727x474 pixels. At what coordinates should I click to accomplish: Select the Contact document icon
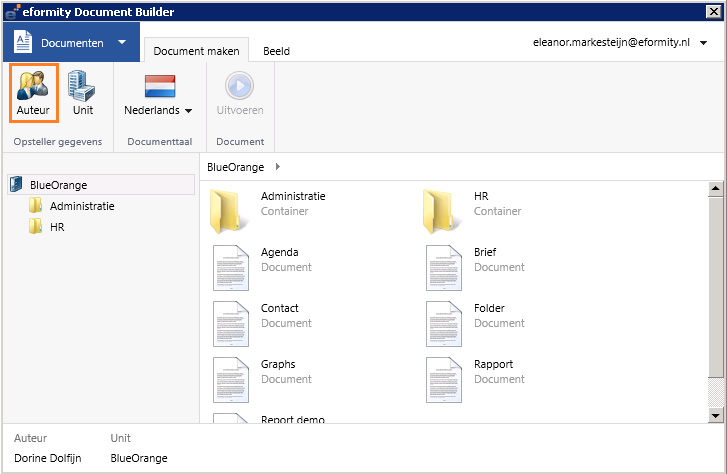point(230,324)
